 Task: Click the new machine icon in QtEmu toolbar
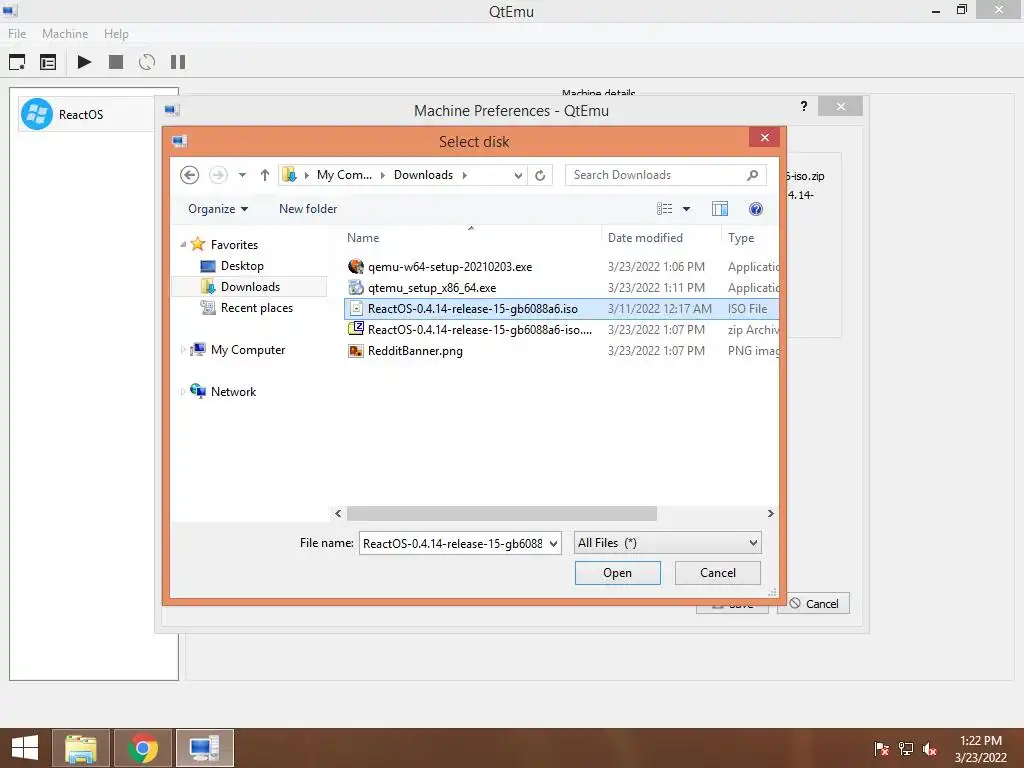click(17, 62)
